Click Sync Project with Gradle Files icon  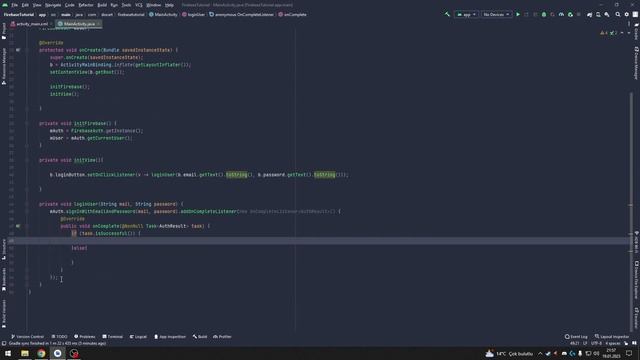point(589,14)
